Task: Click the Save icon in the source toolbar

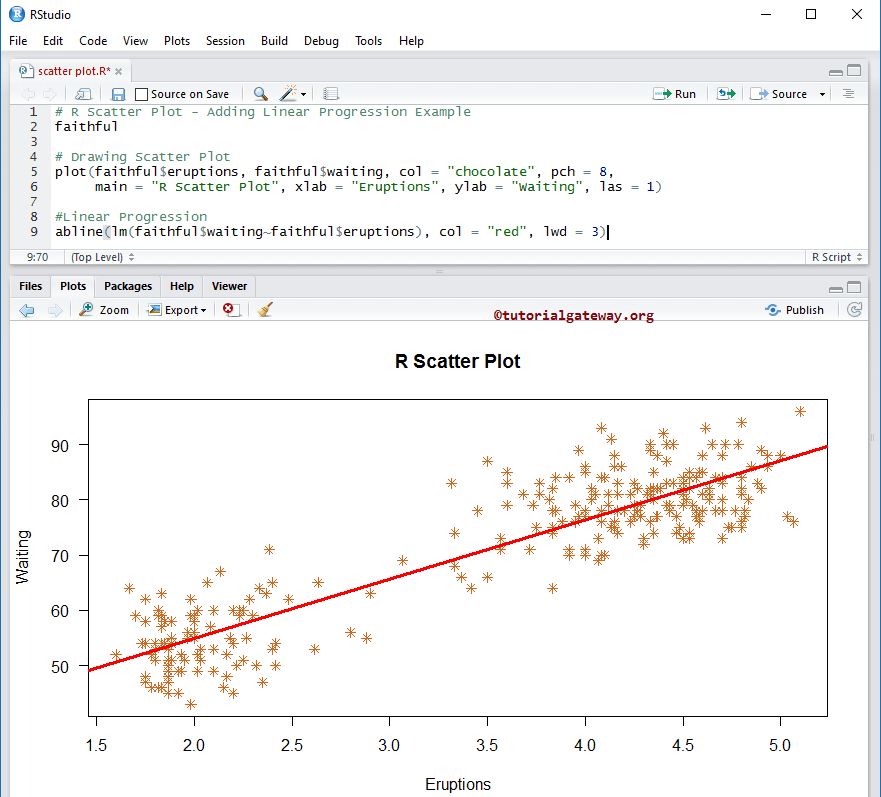Action: (x=117, y=92)
